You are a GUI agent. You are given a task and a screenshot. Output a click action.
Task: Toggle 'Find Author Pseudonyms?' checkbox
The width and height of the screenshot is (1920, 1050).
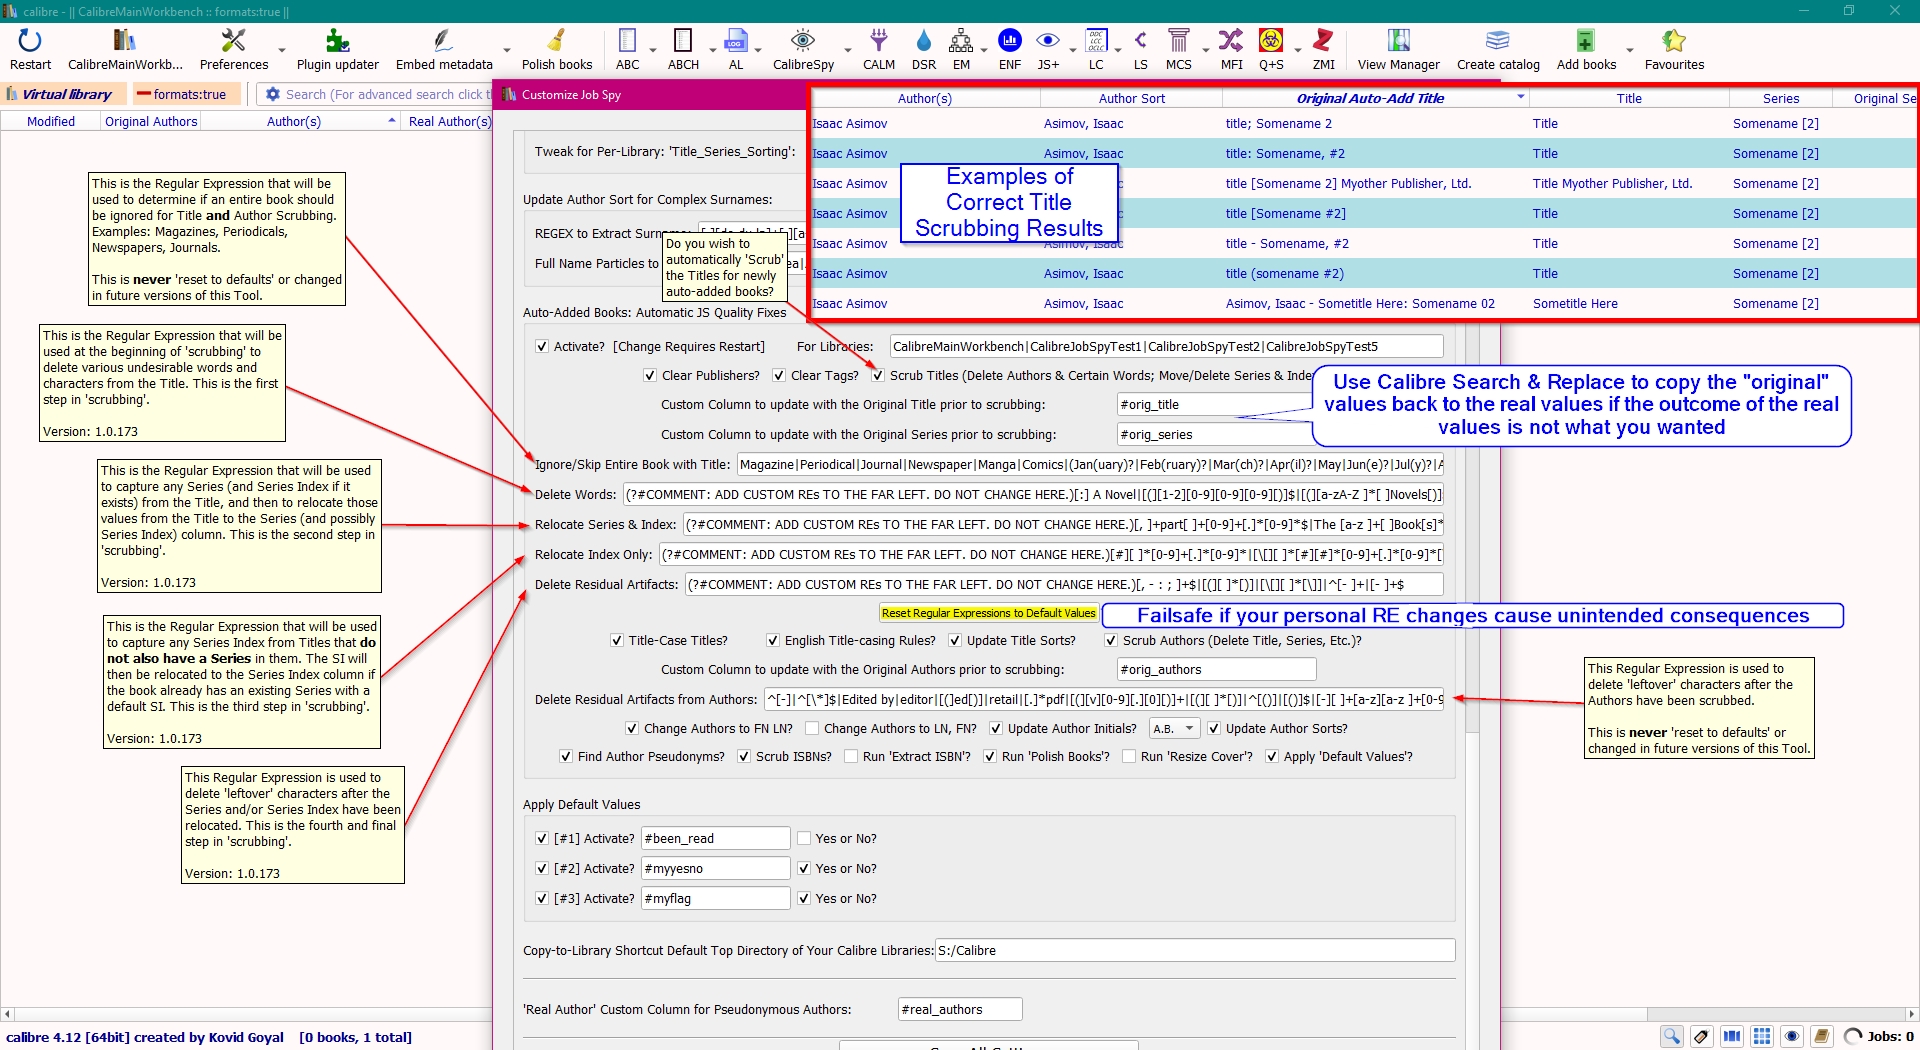coord(566,757)
